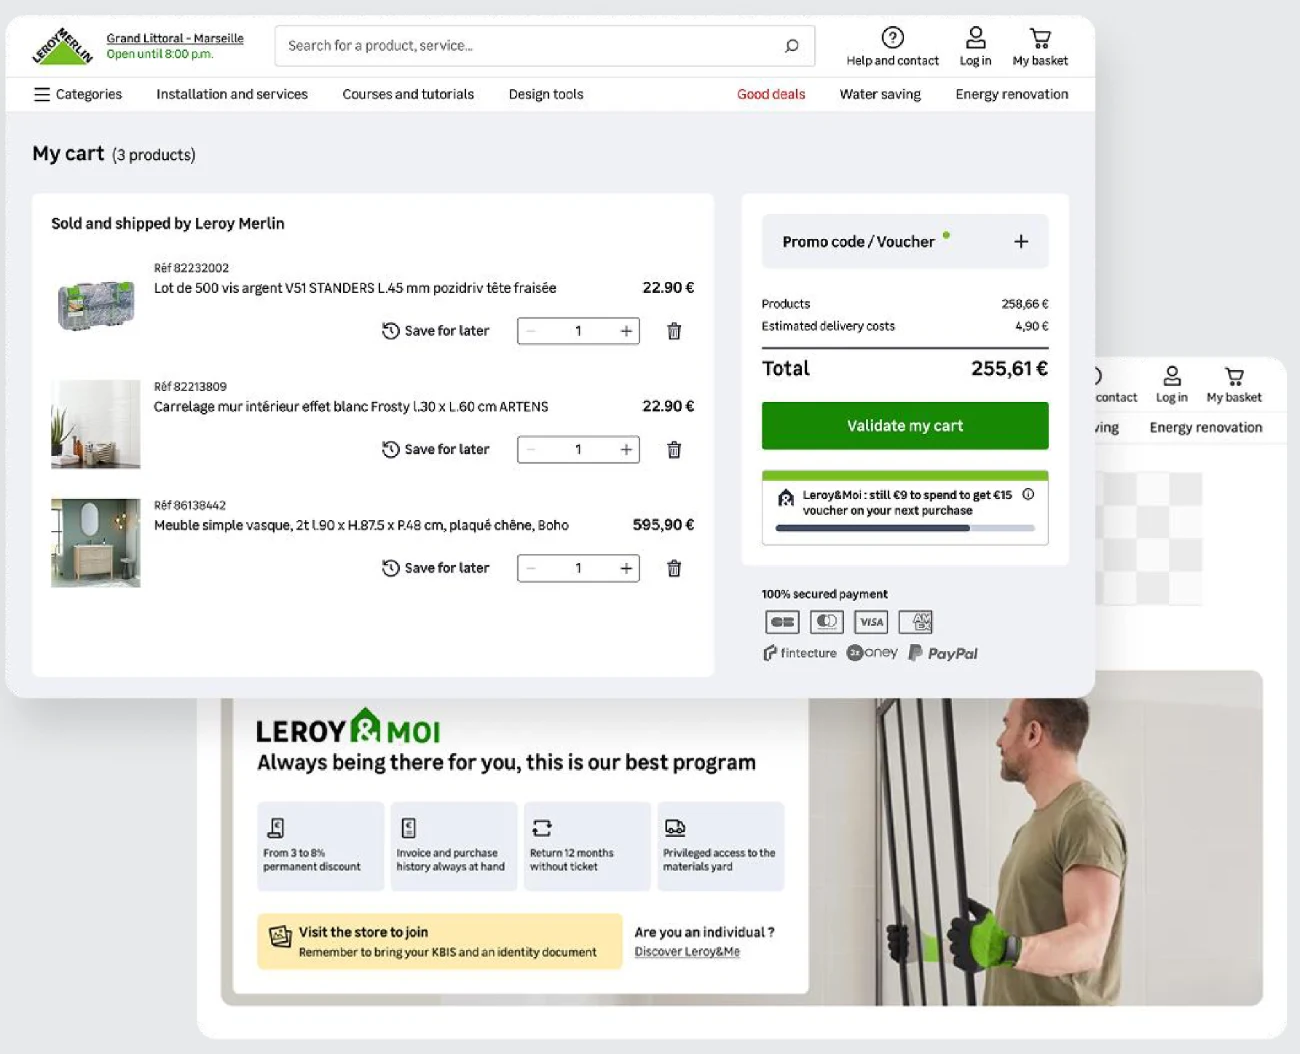
Task: Click the PayPal payment logo
Action: [943, 653]
